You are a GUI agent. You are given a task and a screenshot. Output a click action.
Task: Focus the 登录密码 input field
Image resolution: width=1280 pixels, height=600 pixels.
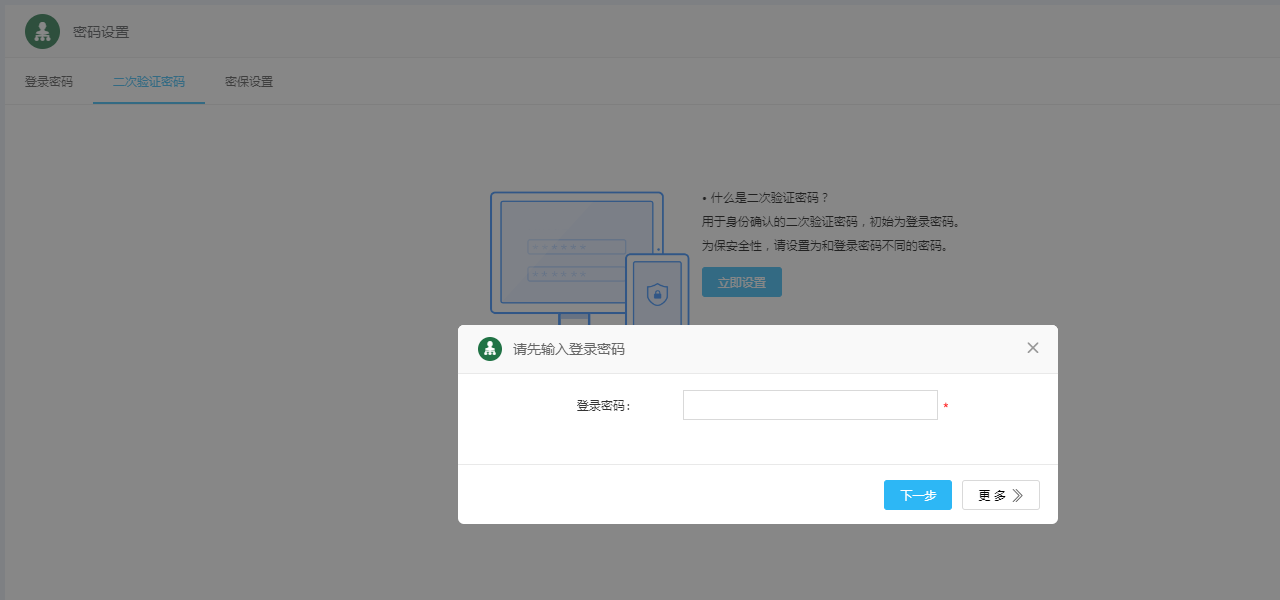pos(810,405)
